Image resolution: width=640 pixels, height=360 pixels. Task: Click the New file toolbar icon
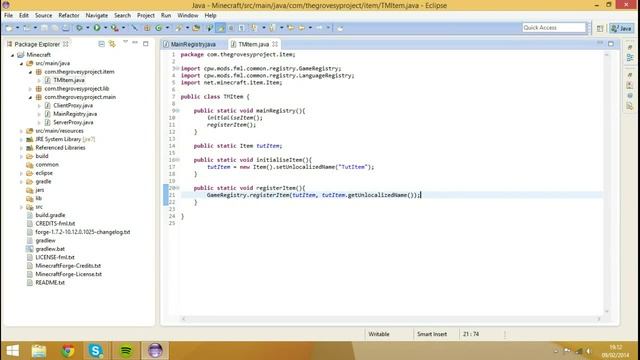[x=9, y=28]
